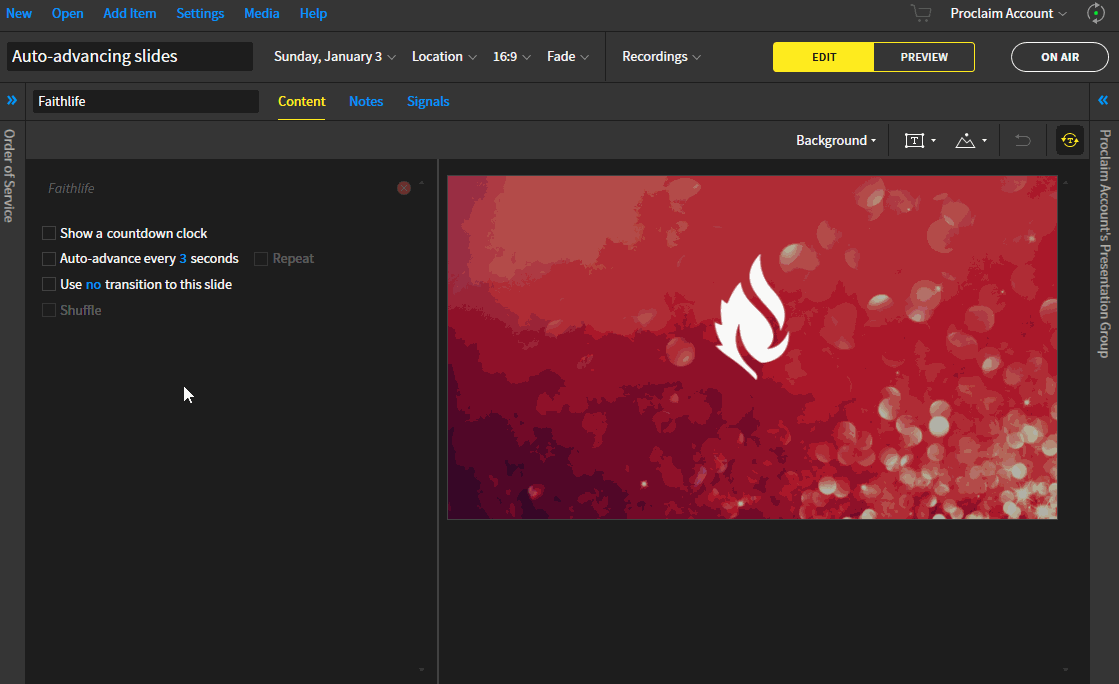Click Proclaim Account's Presentation Group vertical label
This screenshot has height=684, width=1119.
[x=1105, y=243]
